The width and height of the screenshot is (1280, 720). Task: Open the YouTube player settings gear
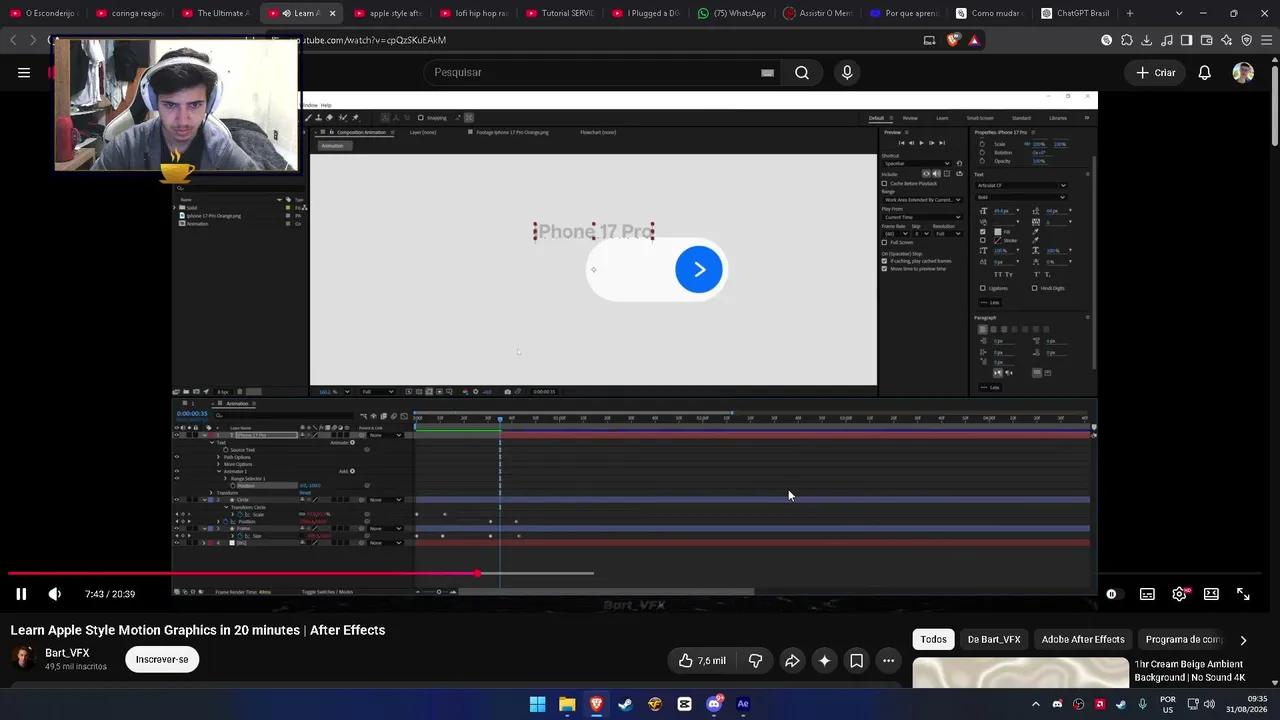pyautogui.click(x=1179, y=594)
